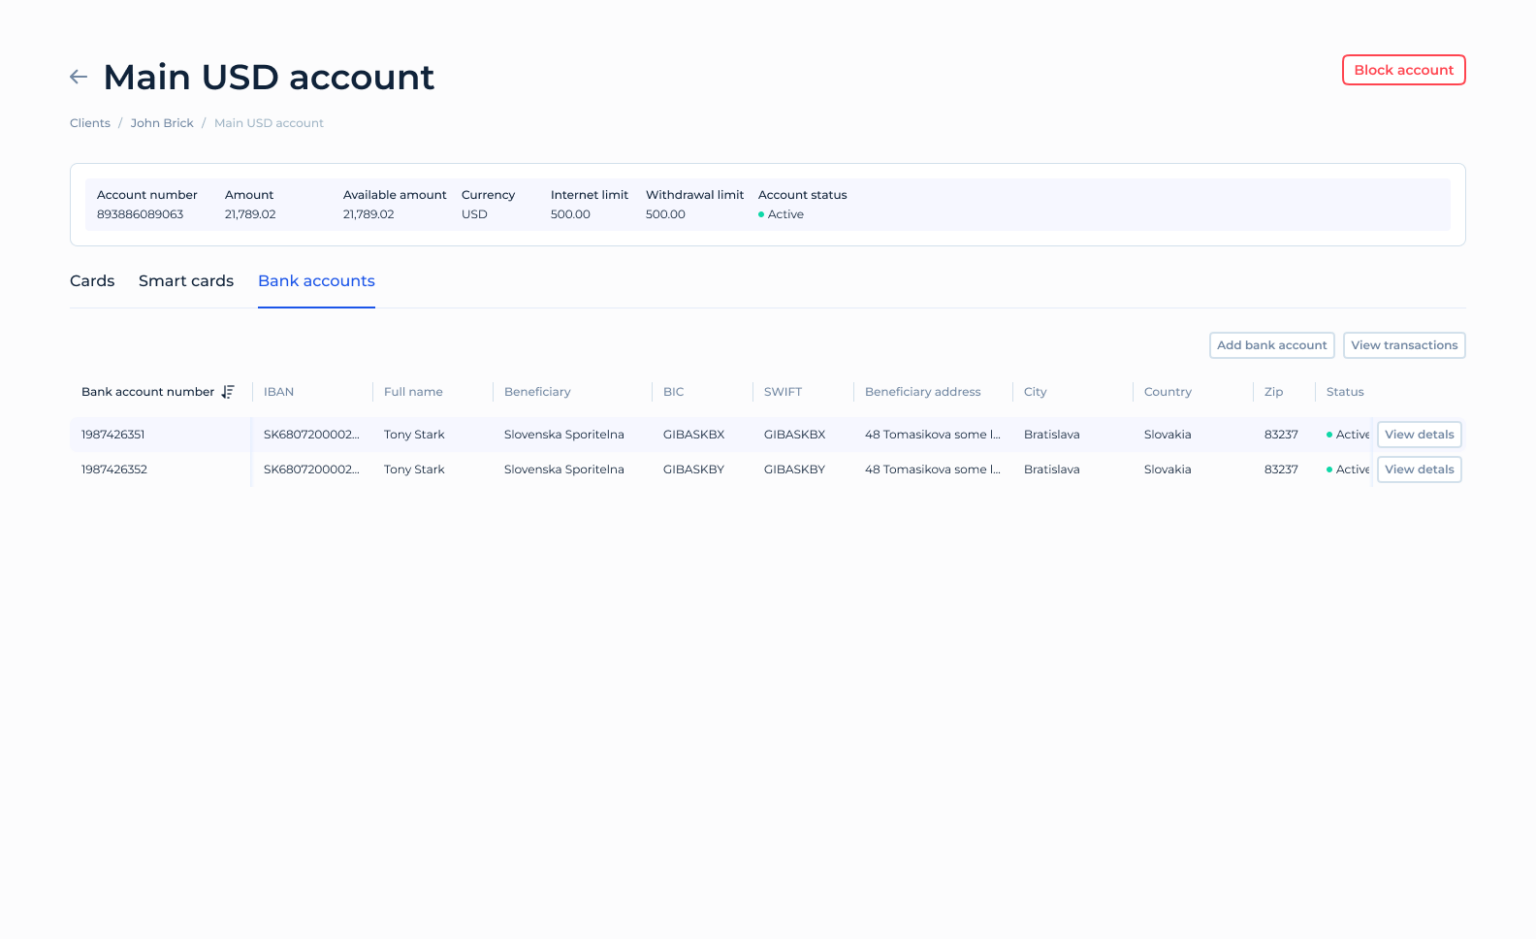Viewport: 1536px width, 939px height.
Task: Click the Active status indicator for account 1987426352
Action: (1328, 469)
